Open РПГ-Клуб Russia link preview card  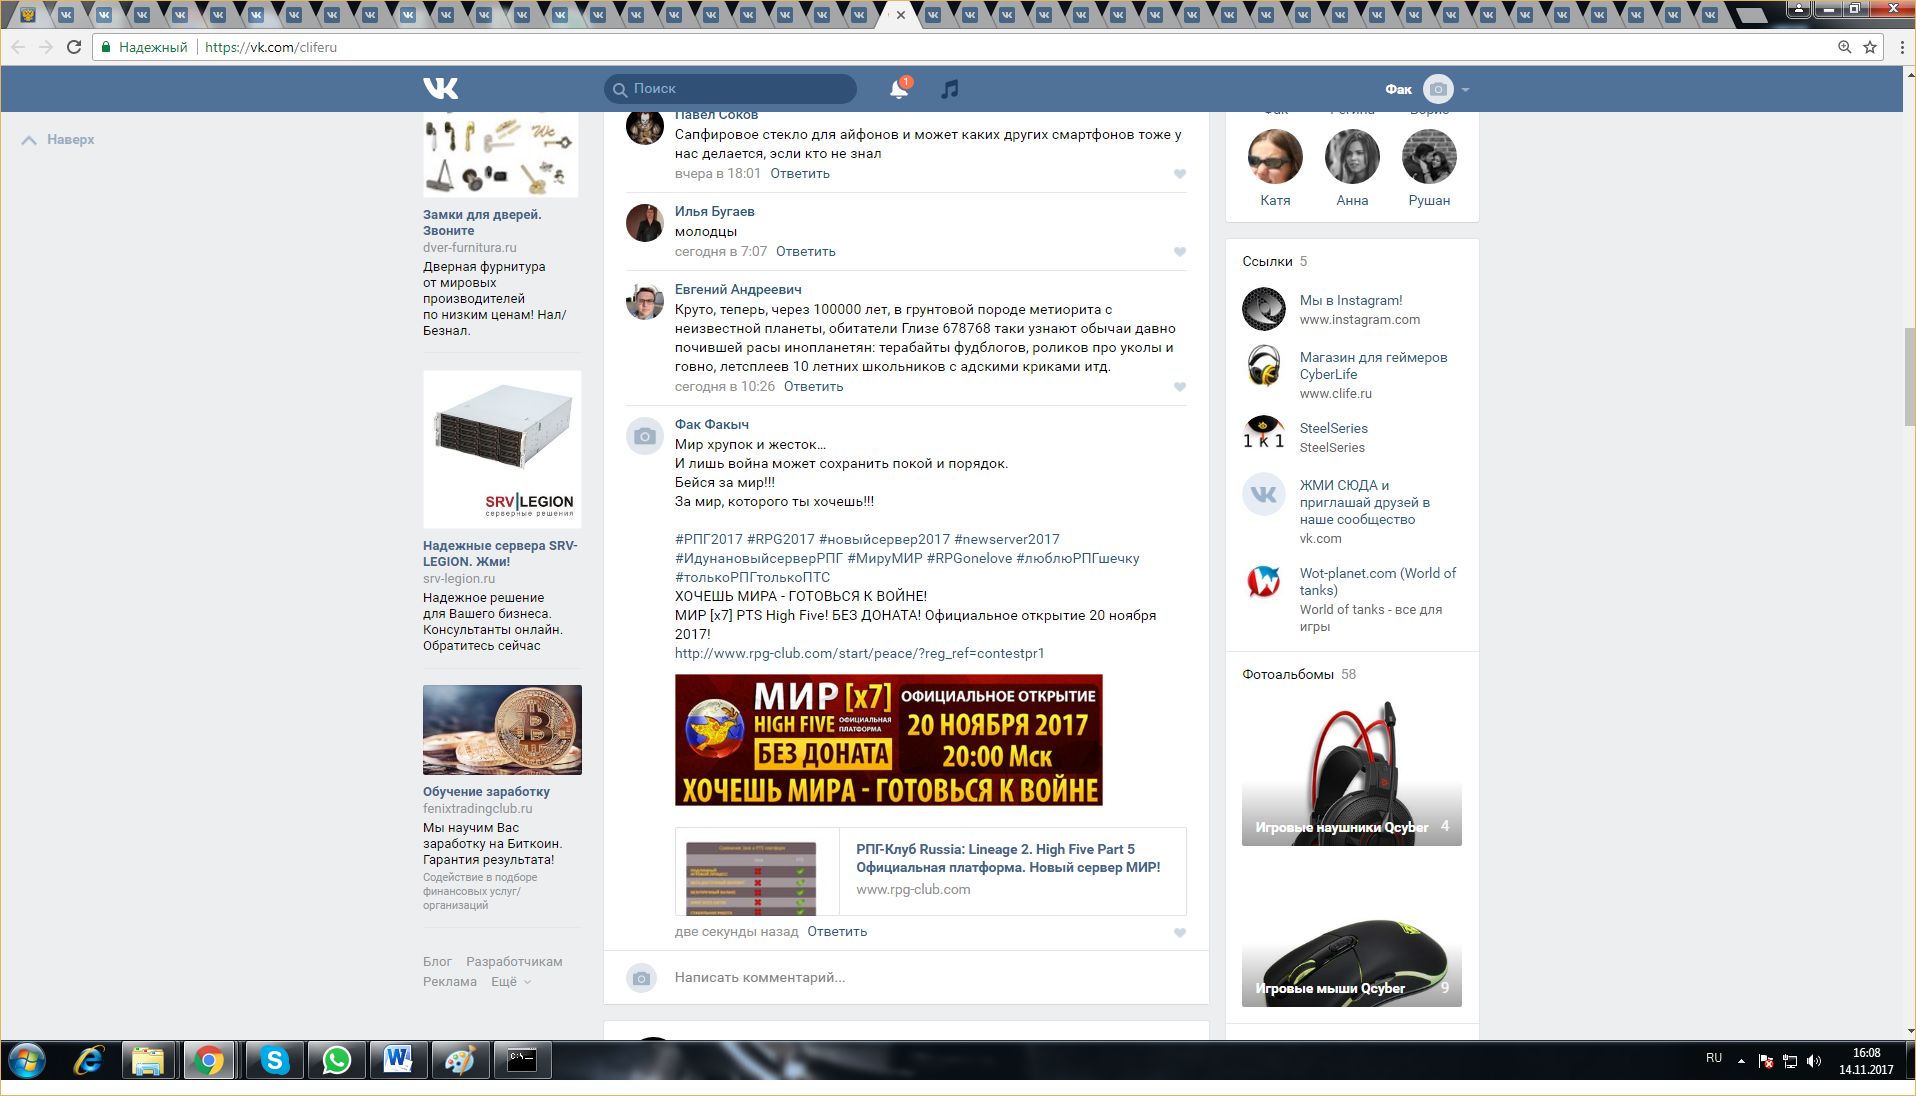point(931,871)
